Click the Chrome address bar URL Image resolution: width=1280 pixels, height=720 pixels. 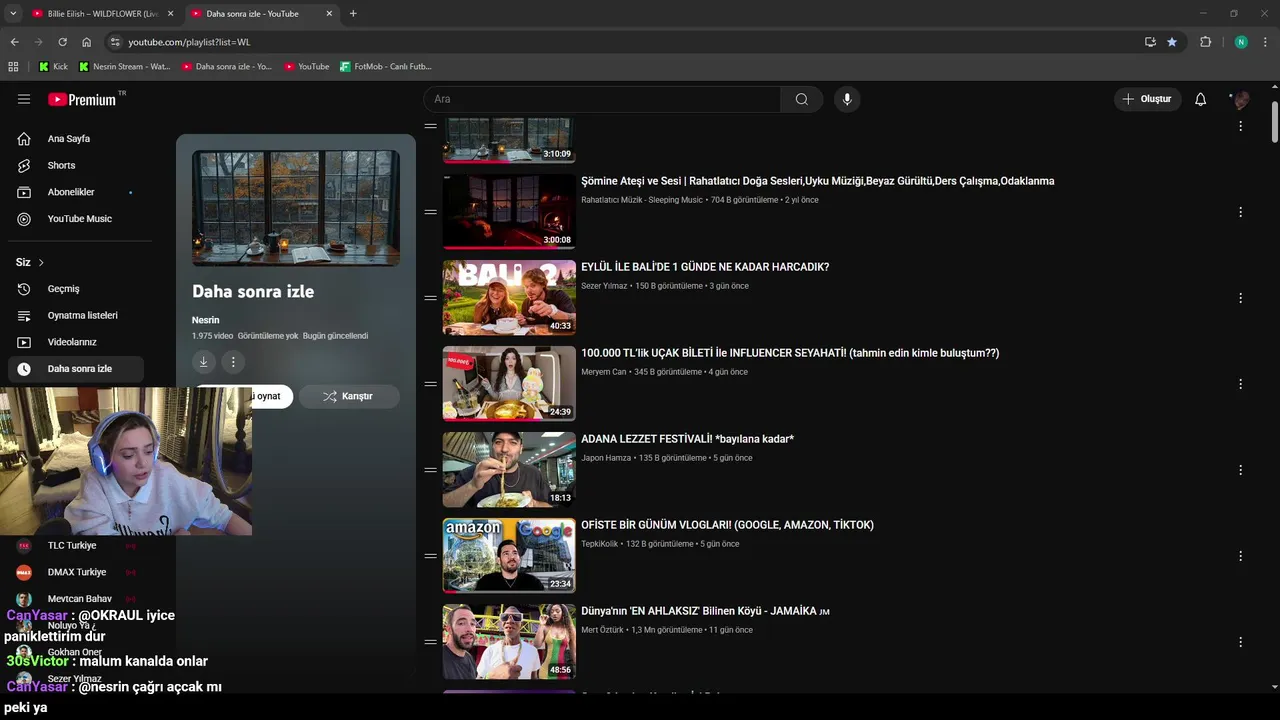[189, 42]
